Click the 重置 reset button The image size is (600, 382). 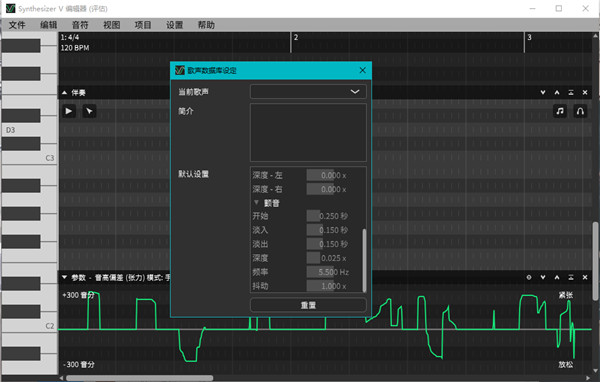[308, 305]
